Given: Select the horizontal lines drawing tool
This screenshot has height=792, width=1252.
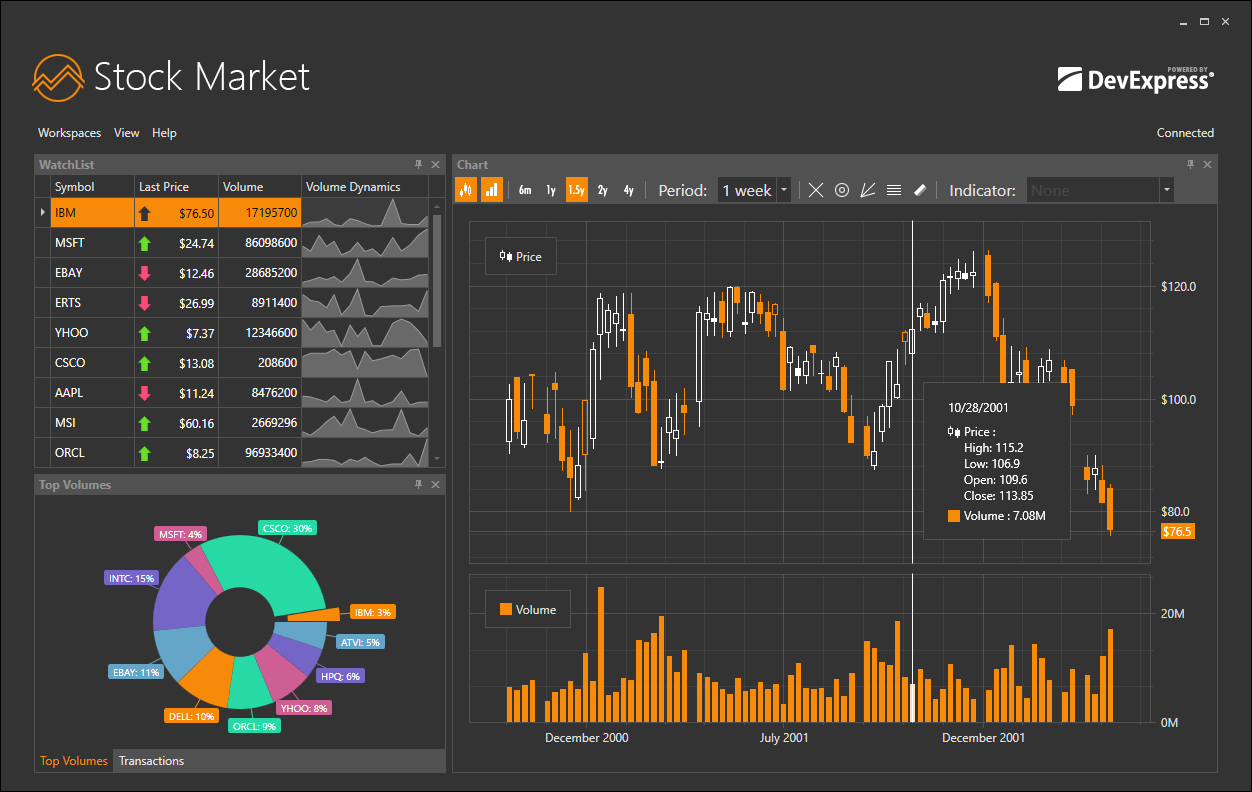Looking at the screenshot, I should (x=894, y=190).
